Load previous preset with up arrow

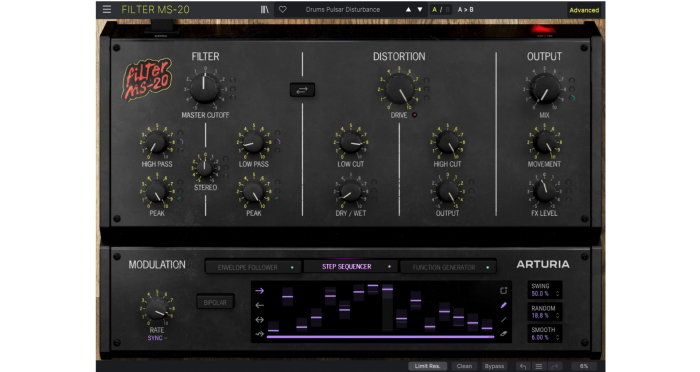coord(408,9)
